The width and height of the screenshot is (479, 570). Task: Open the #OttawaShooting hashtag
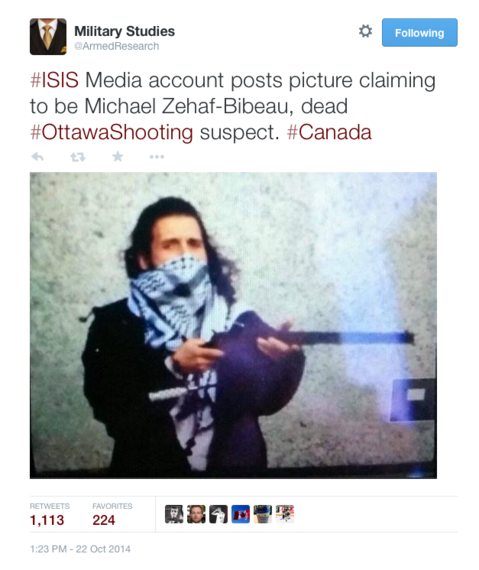point(112,132)
